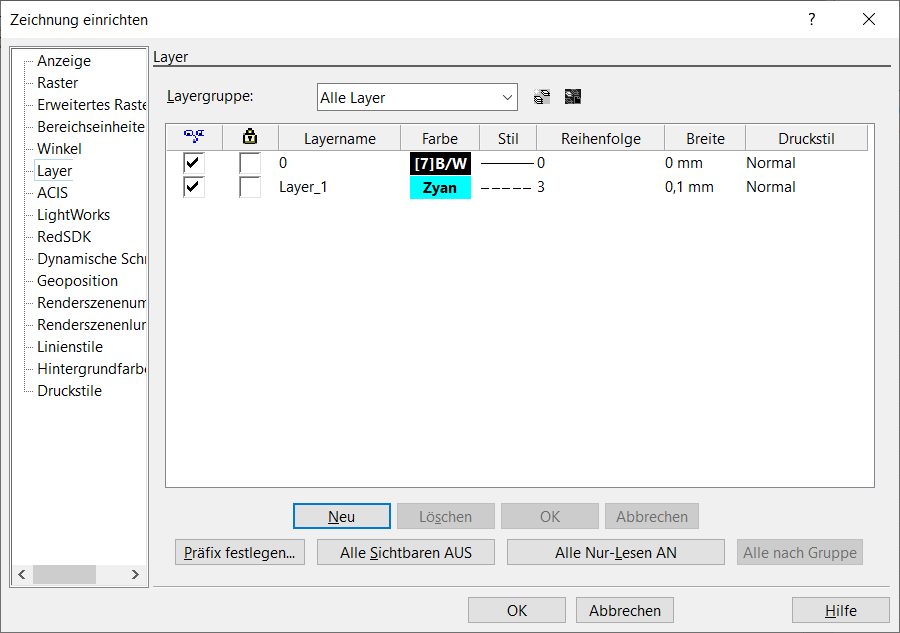Select Renderszenenluminanz in the tree

tap(91, 325)
